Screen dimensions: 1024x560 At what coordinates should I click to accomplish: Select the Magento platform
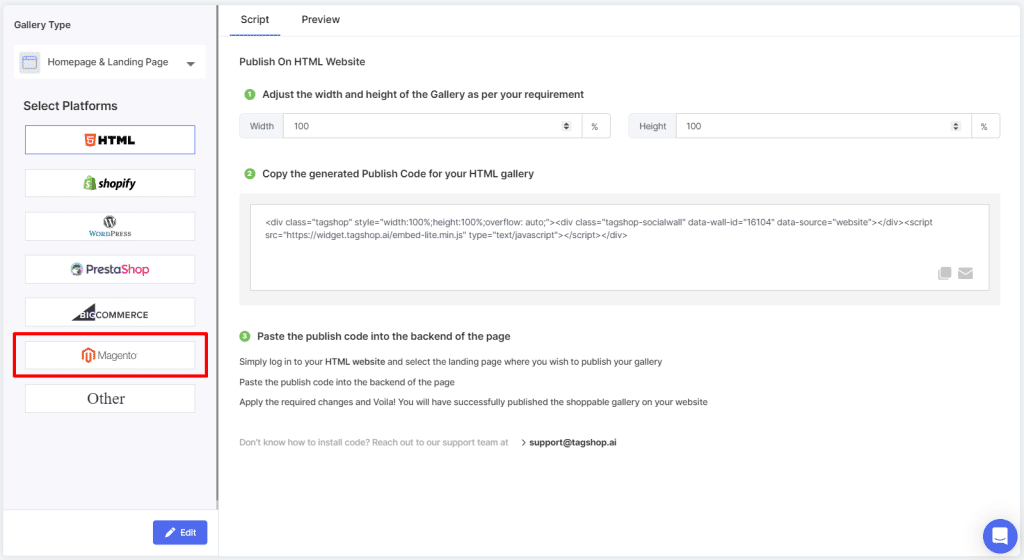110,355
